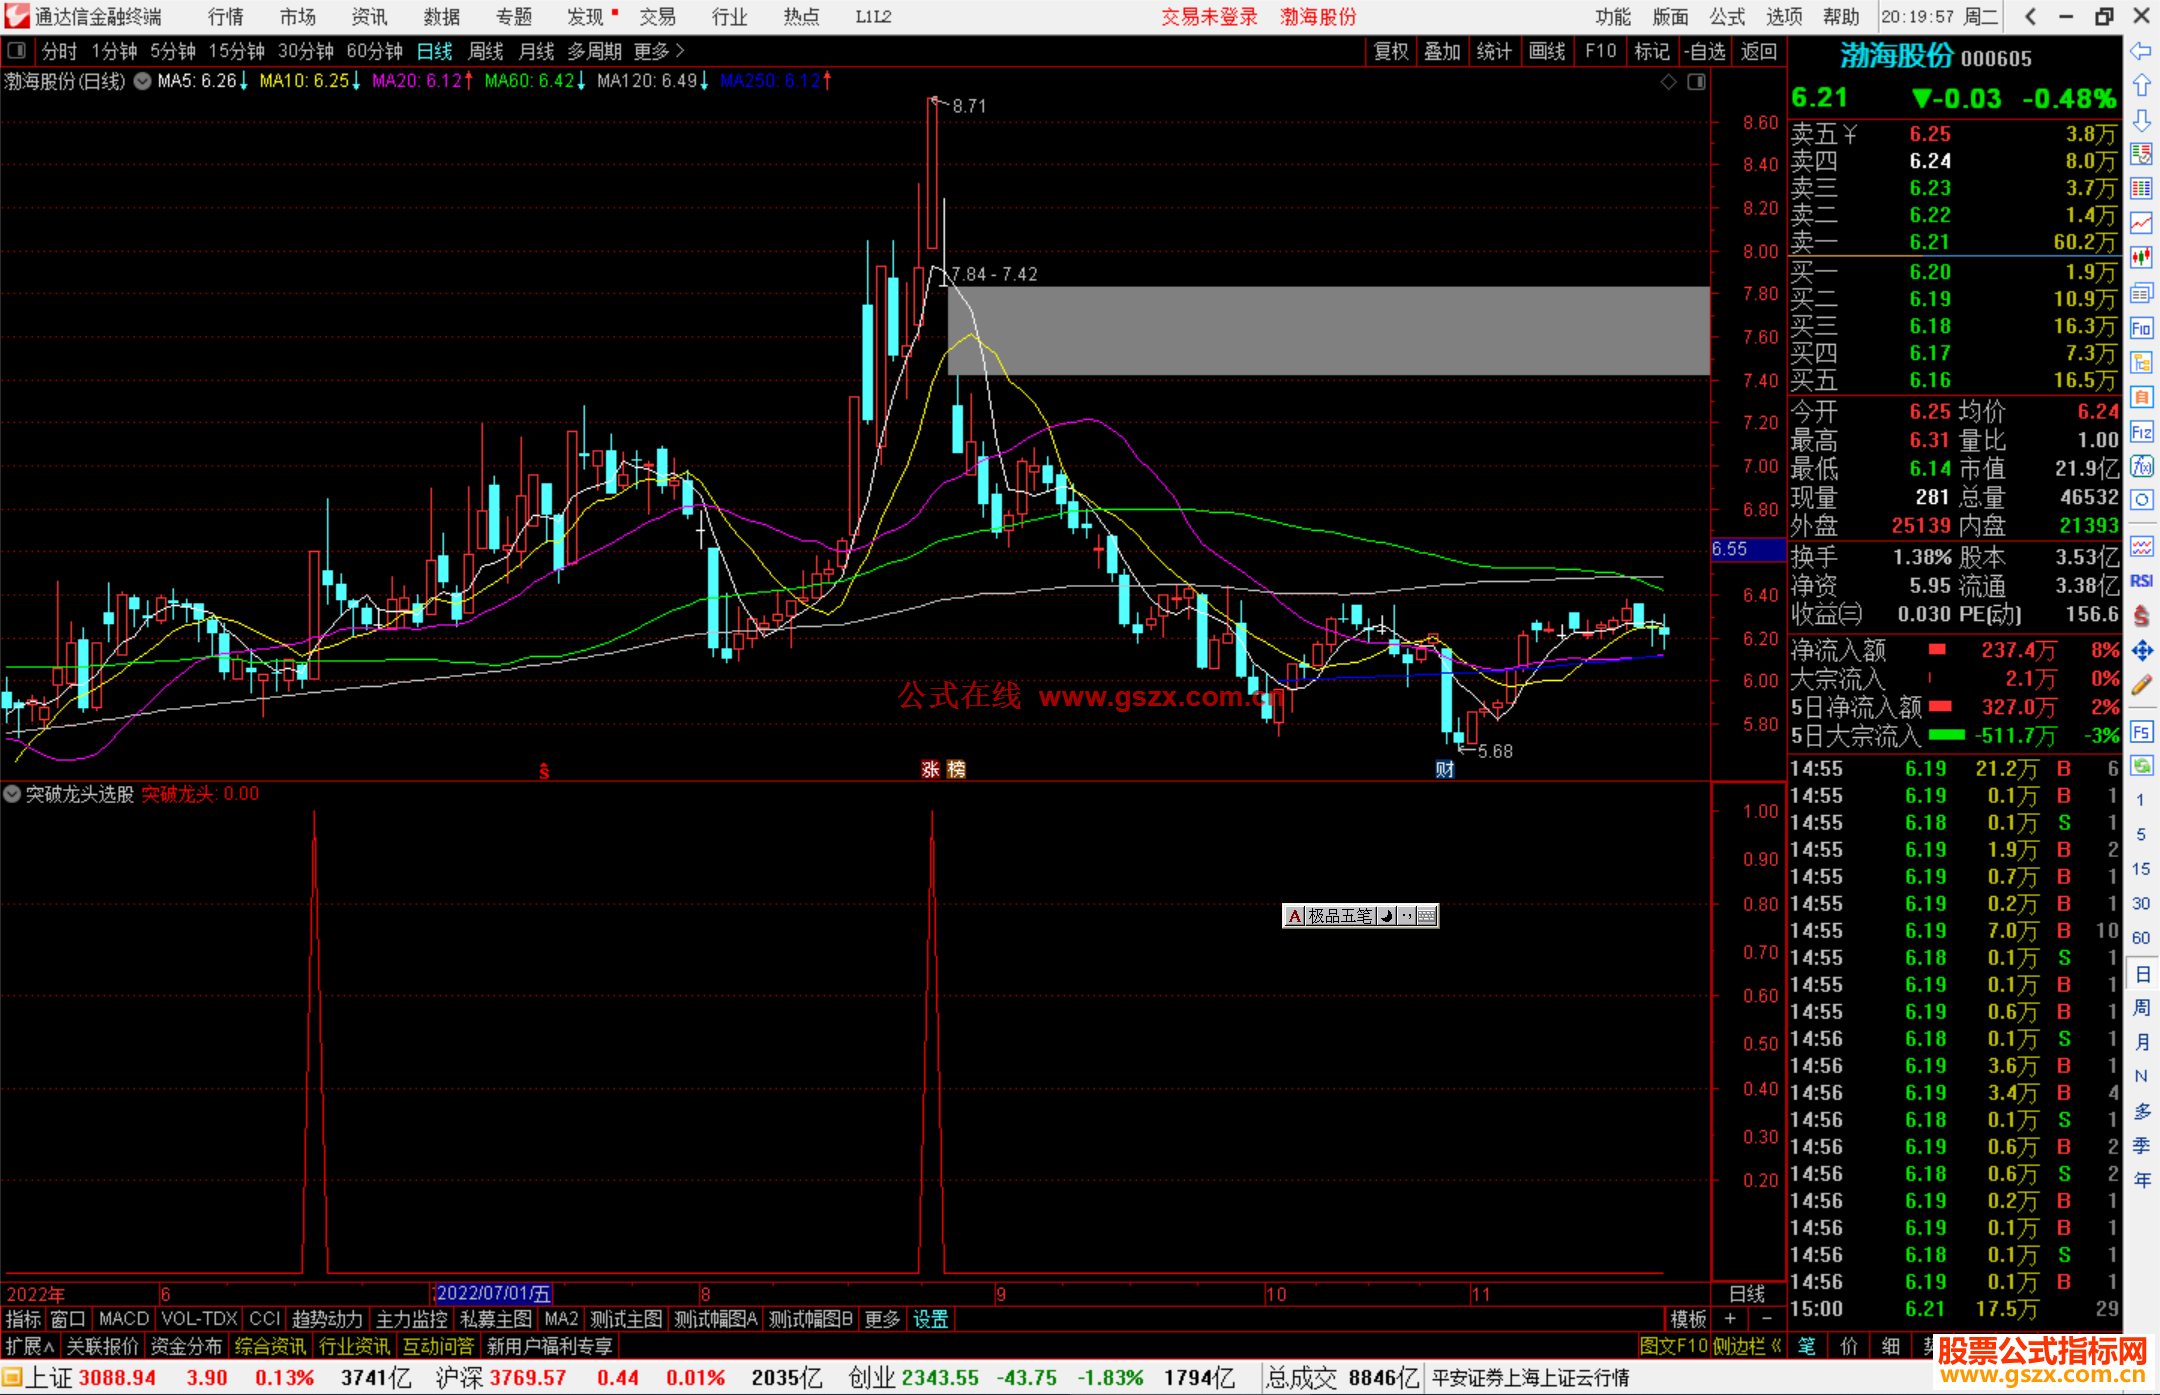Toggle the 画线 drawing lines button
Viewport: 2160px width, 1395px height.
(x=1547, y=51)
